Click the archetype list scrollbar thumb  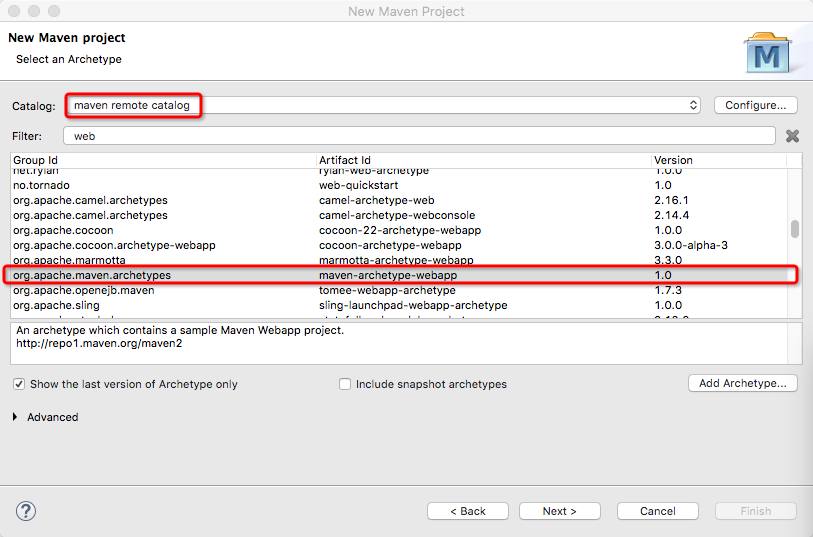pyautogui.click(x=795, y=229)
